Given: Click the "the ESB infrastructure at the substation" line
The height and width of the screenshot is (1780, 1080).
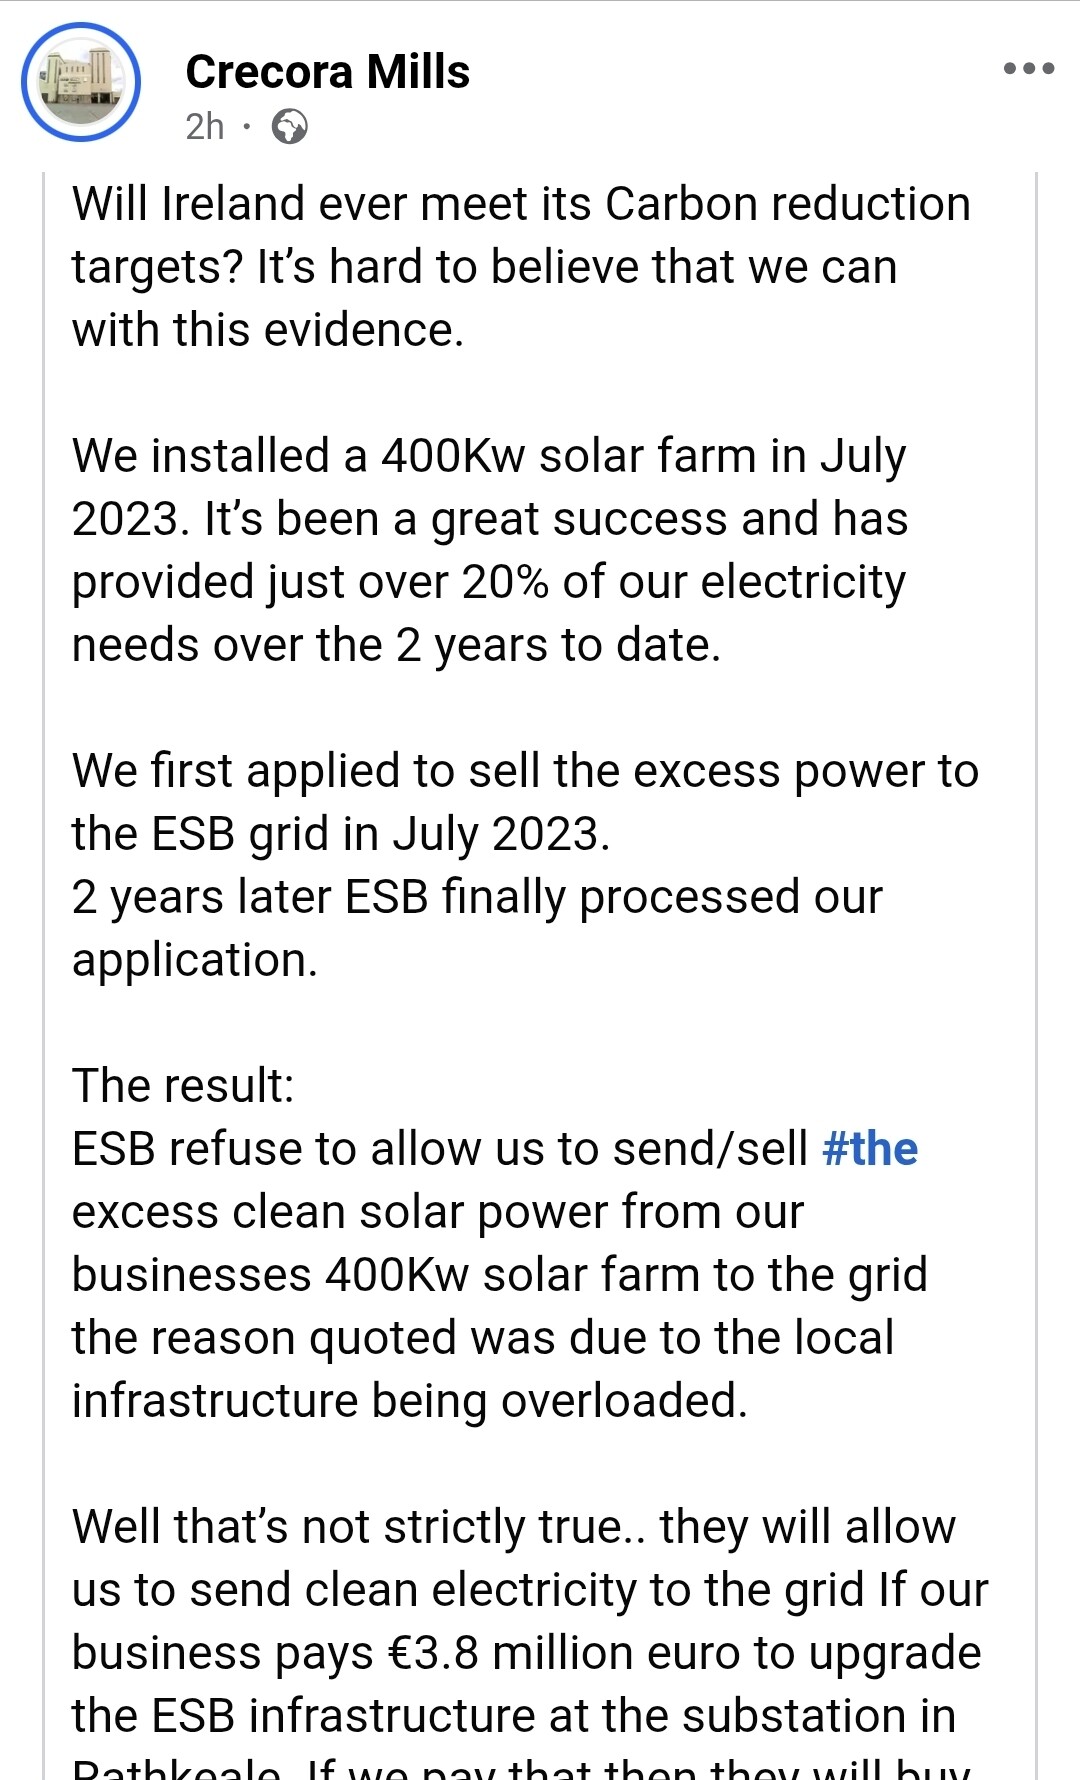Looking at the screenshot, I should [513, 1716].
